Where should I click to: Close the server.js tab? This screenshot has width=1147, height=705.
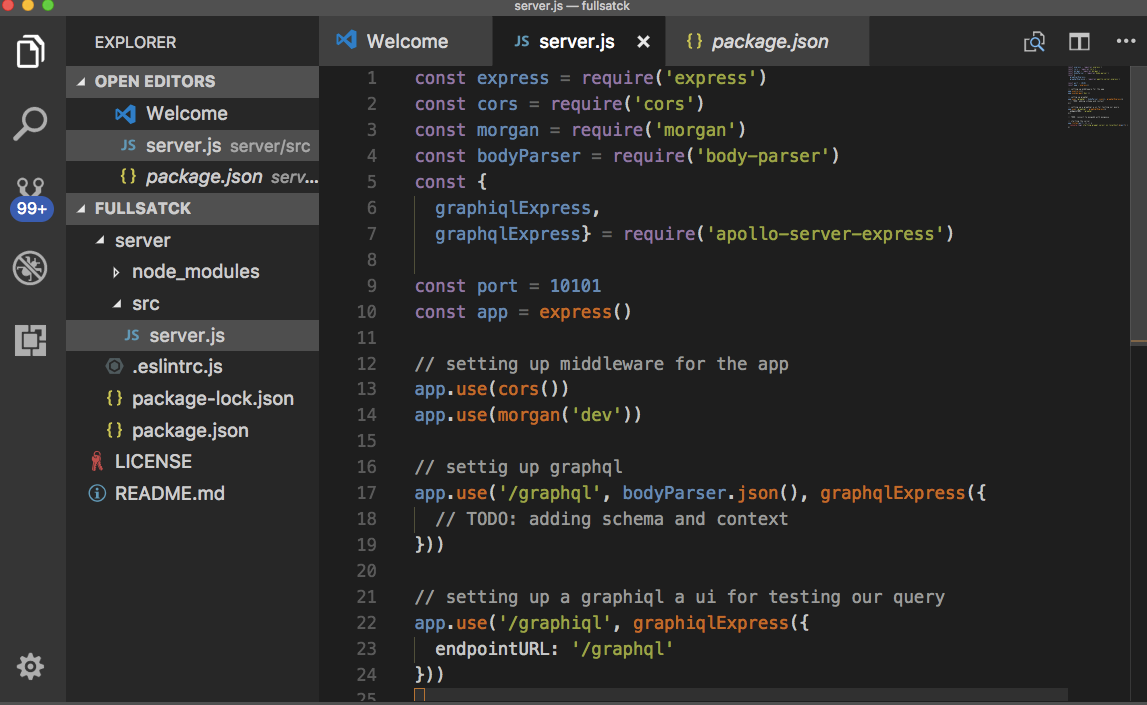[x=643, y=41]
